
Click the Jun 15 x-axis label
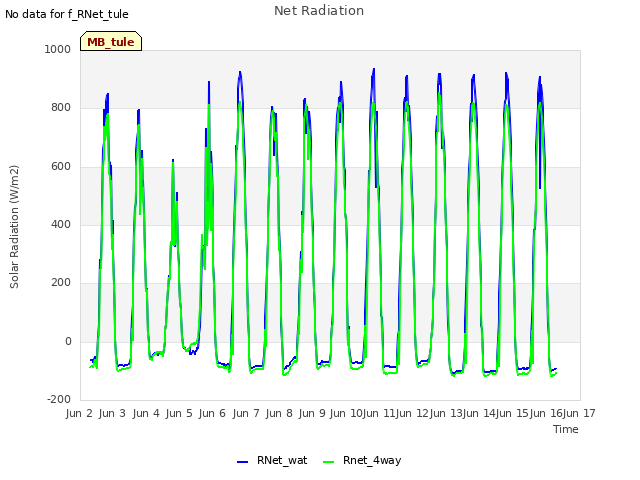pyautogui.click(x=512, y=413)
